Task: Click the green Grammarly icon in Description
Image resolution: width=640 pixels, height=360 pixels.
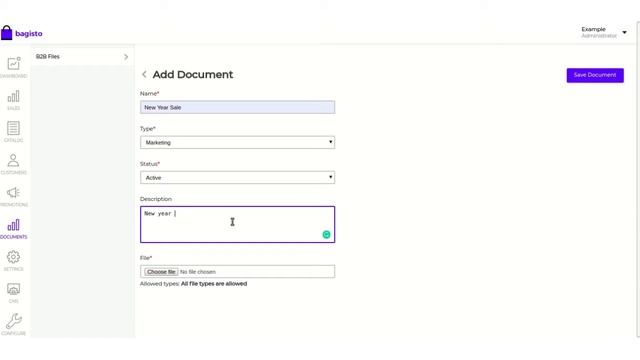Action: coord(326,234)
